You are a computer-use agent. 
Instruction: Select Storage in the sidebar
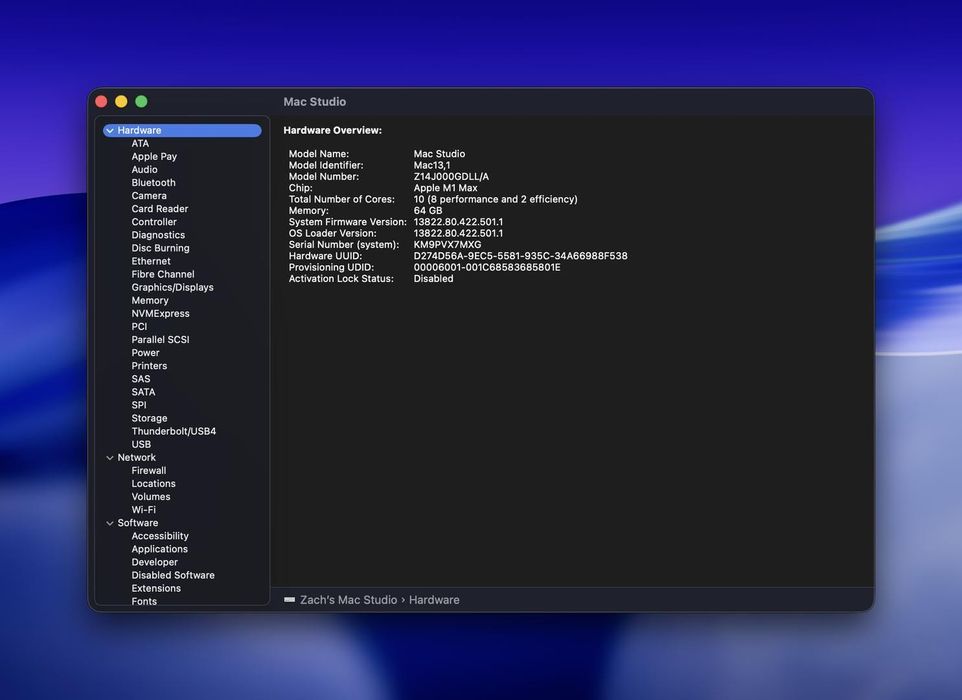[x=149, y=418]
